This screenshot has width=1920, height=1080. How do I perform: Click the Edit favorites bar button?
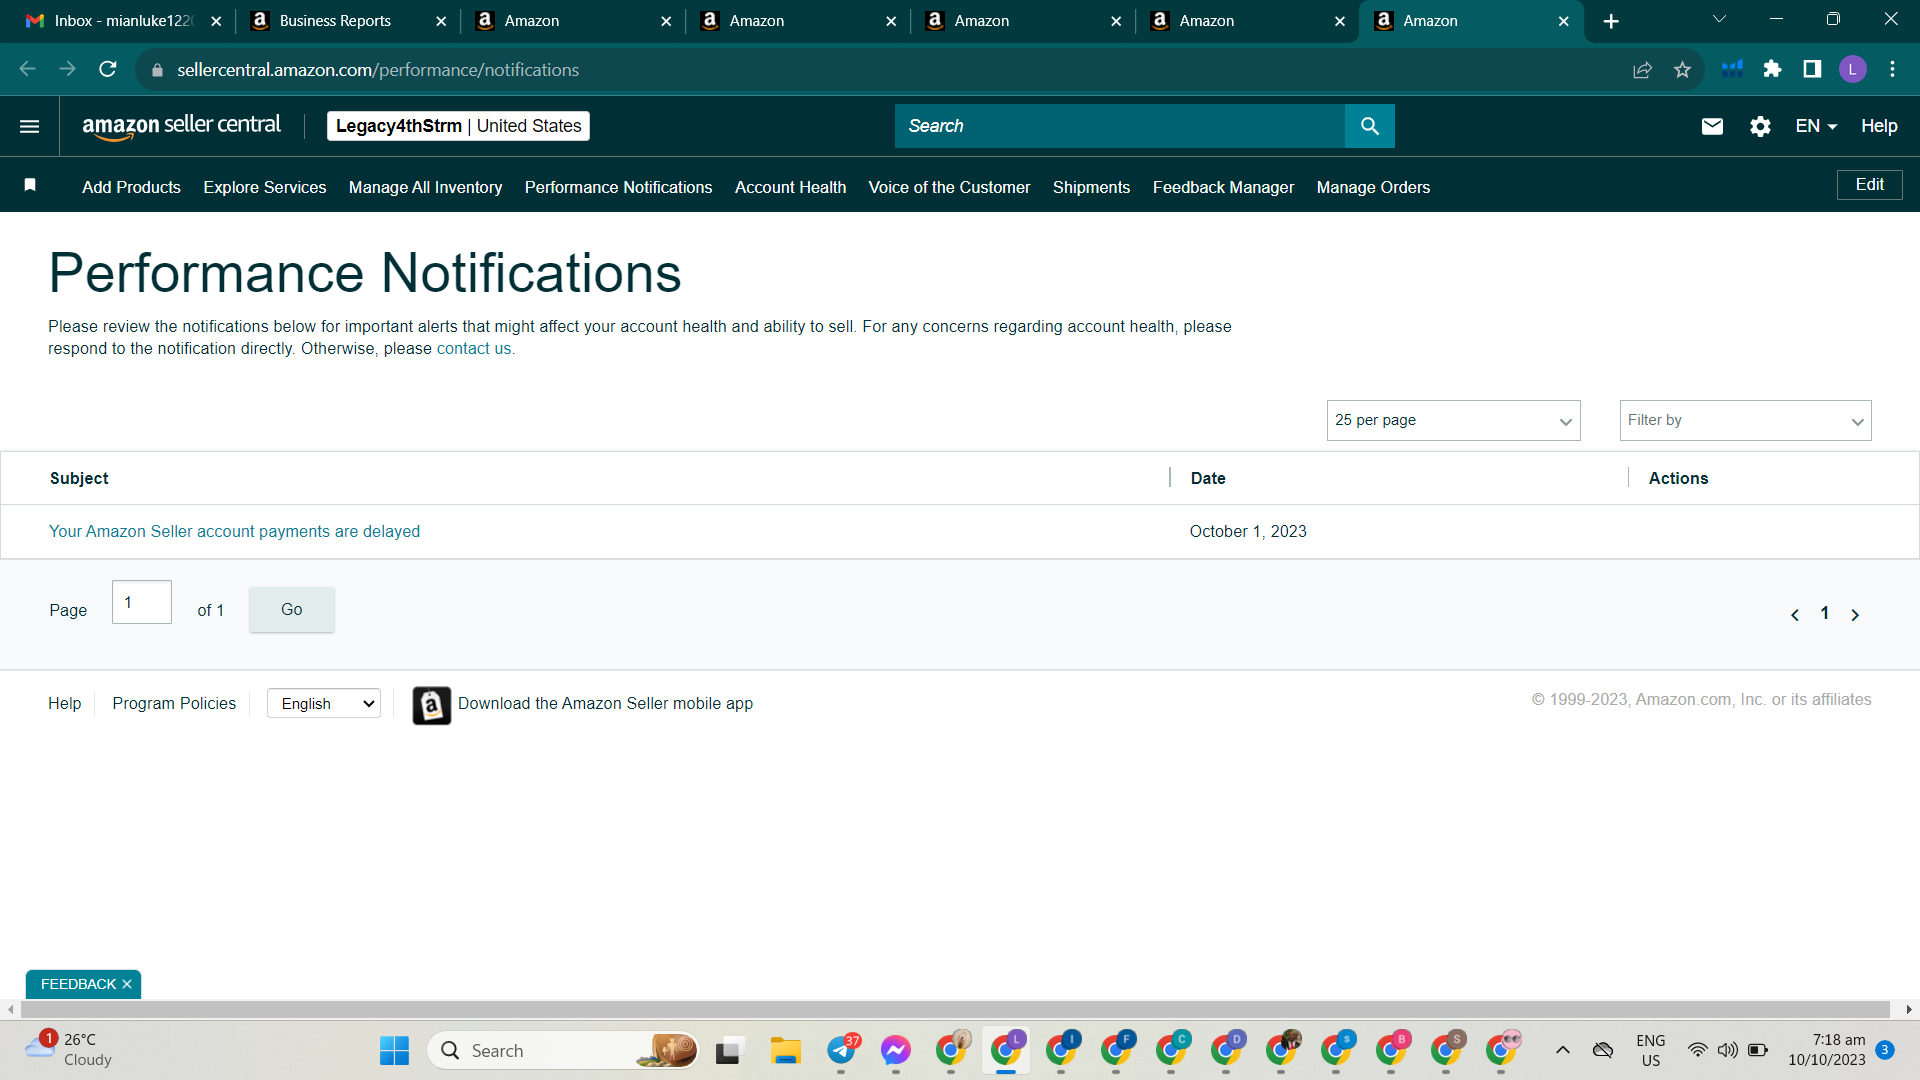click(1869, 185)
